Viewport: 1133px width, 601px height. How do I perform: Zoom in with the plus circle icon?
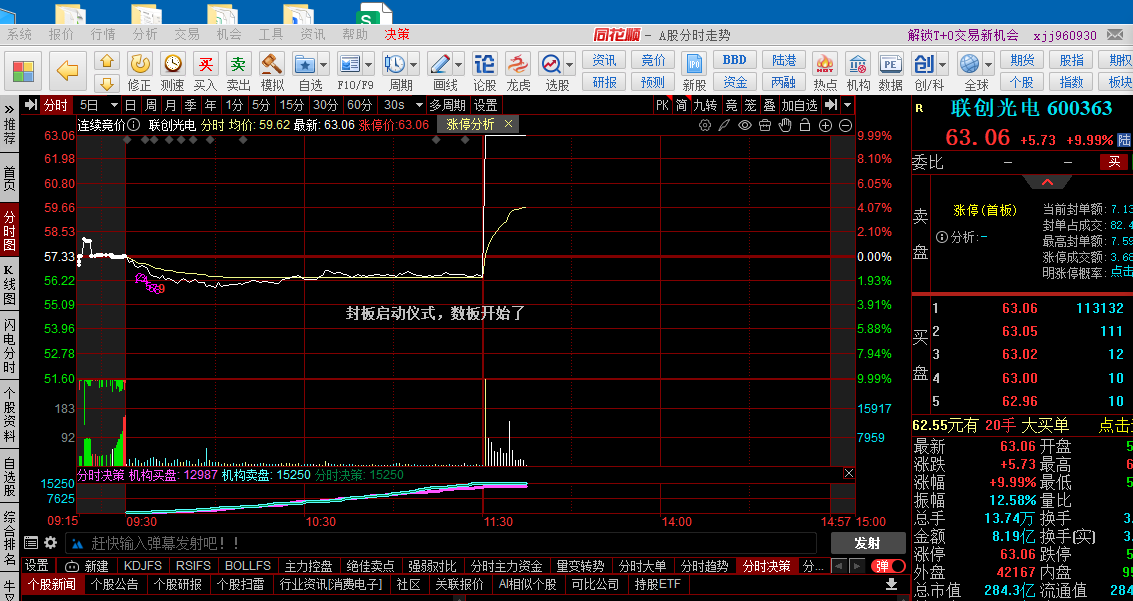825,125
